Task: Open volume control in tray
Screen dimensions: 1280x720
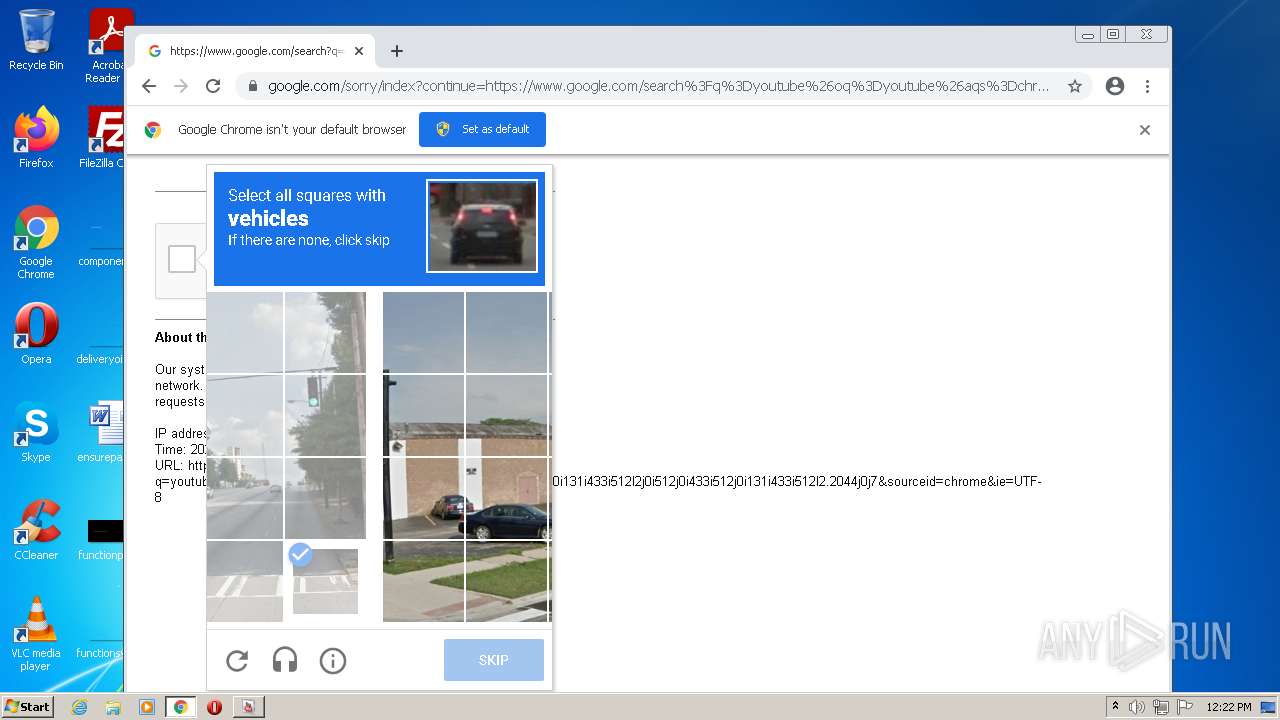Action: coord(1136,707)
